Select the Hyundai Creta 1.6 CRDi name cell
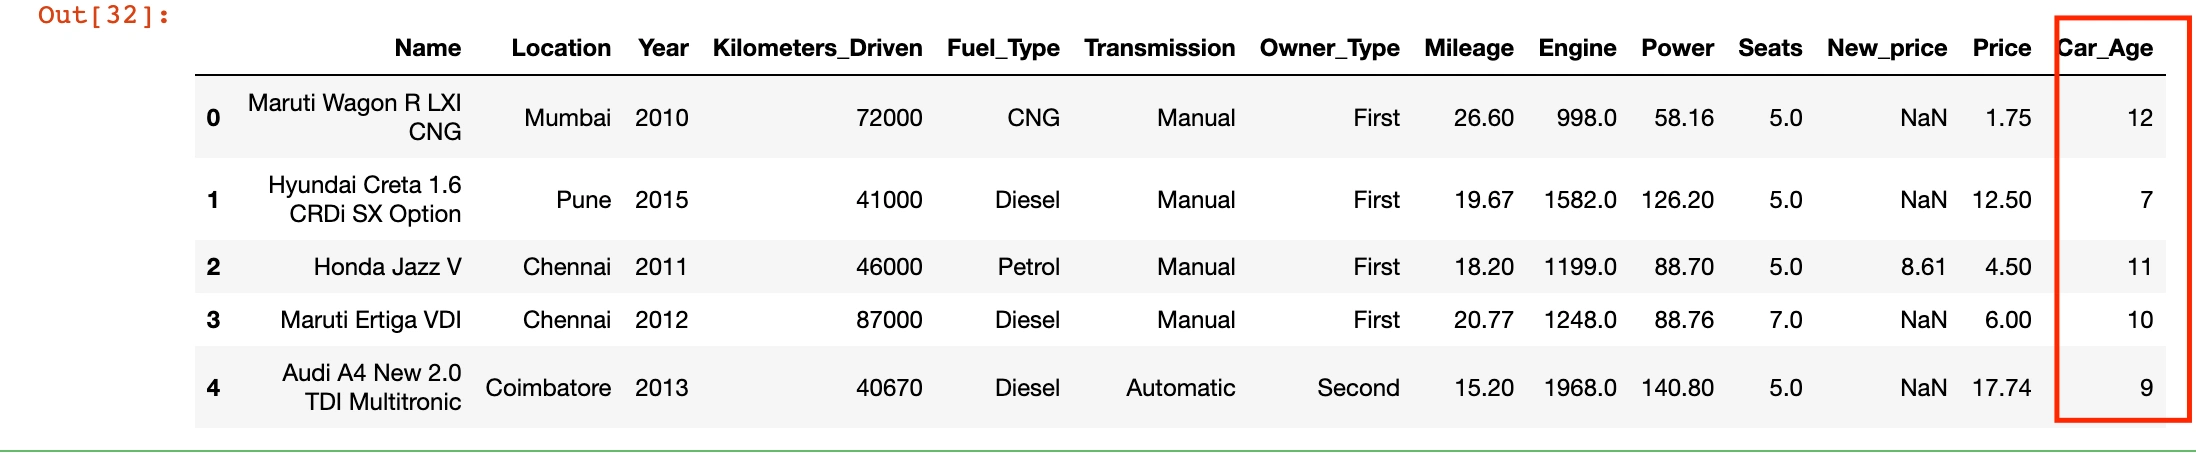This screenshot has width=2196, height=454. (365, 199)
